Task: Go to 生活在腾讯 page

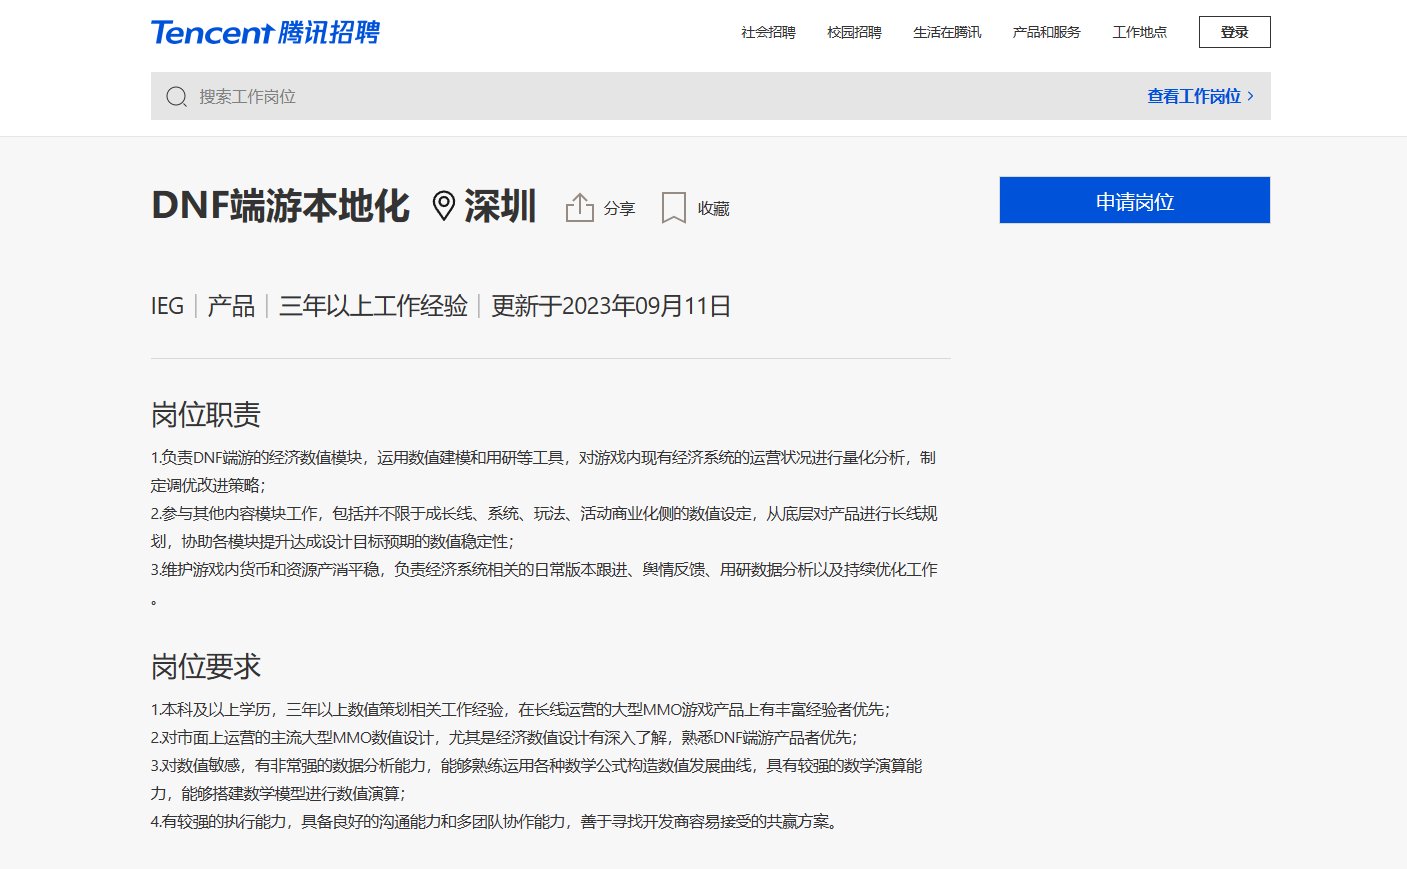Action: click(947, 32)
